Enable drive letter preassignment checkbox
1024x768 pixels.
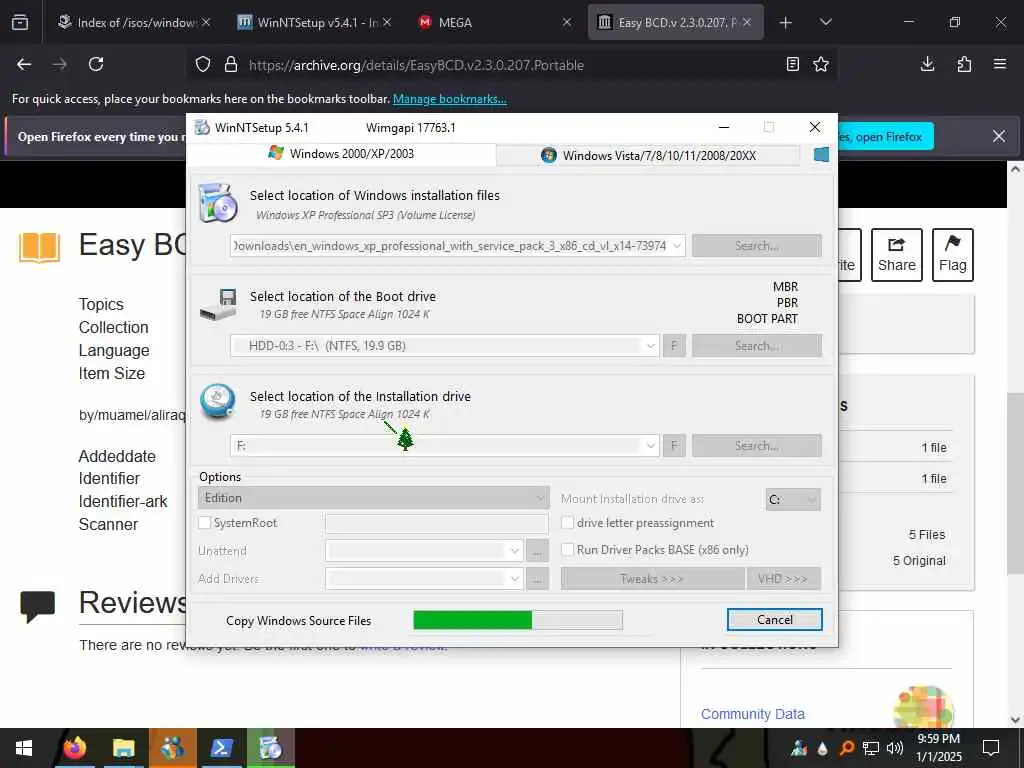point(568,522)
